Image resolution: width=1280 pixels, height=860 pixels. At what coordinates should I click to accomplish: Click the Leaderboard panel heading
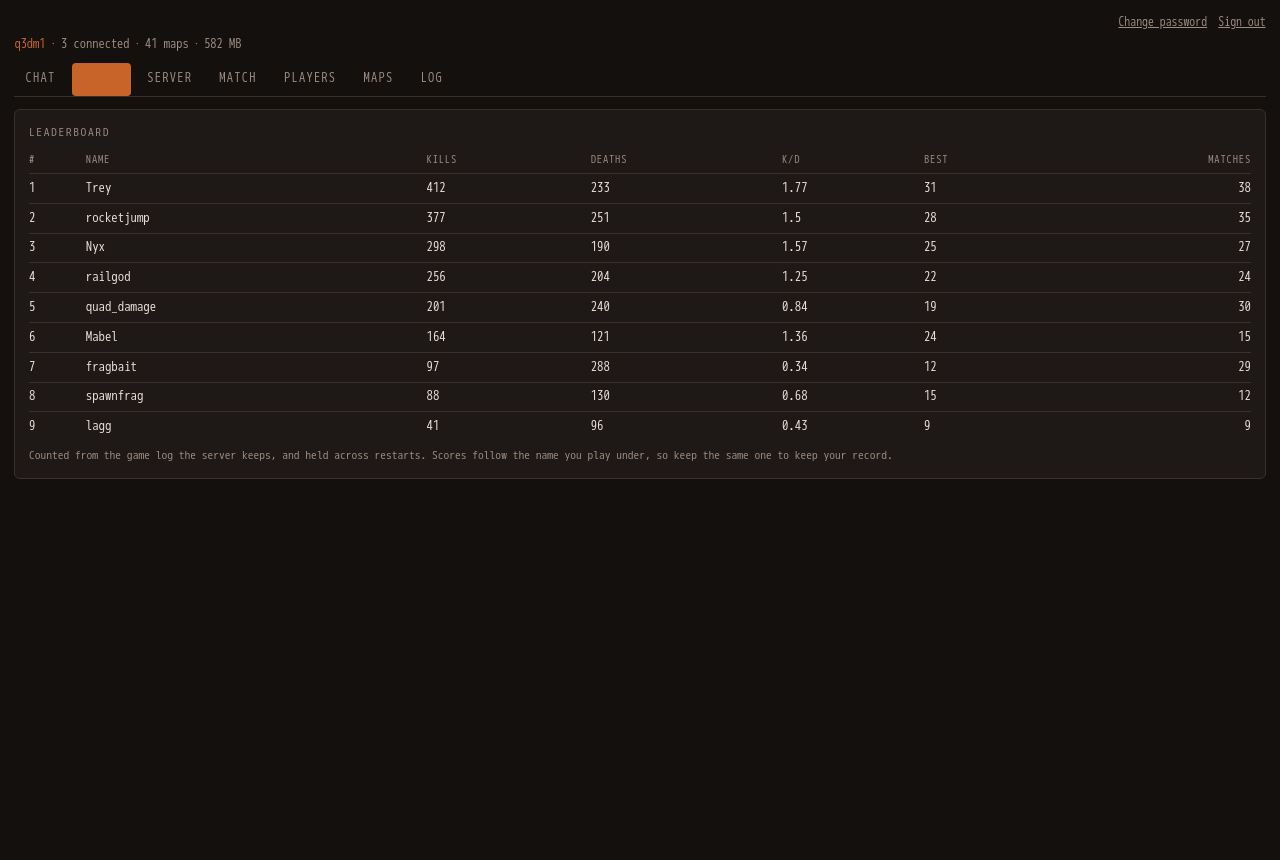click(69, 133)
